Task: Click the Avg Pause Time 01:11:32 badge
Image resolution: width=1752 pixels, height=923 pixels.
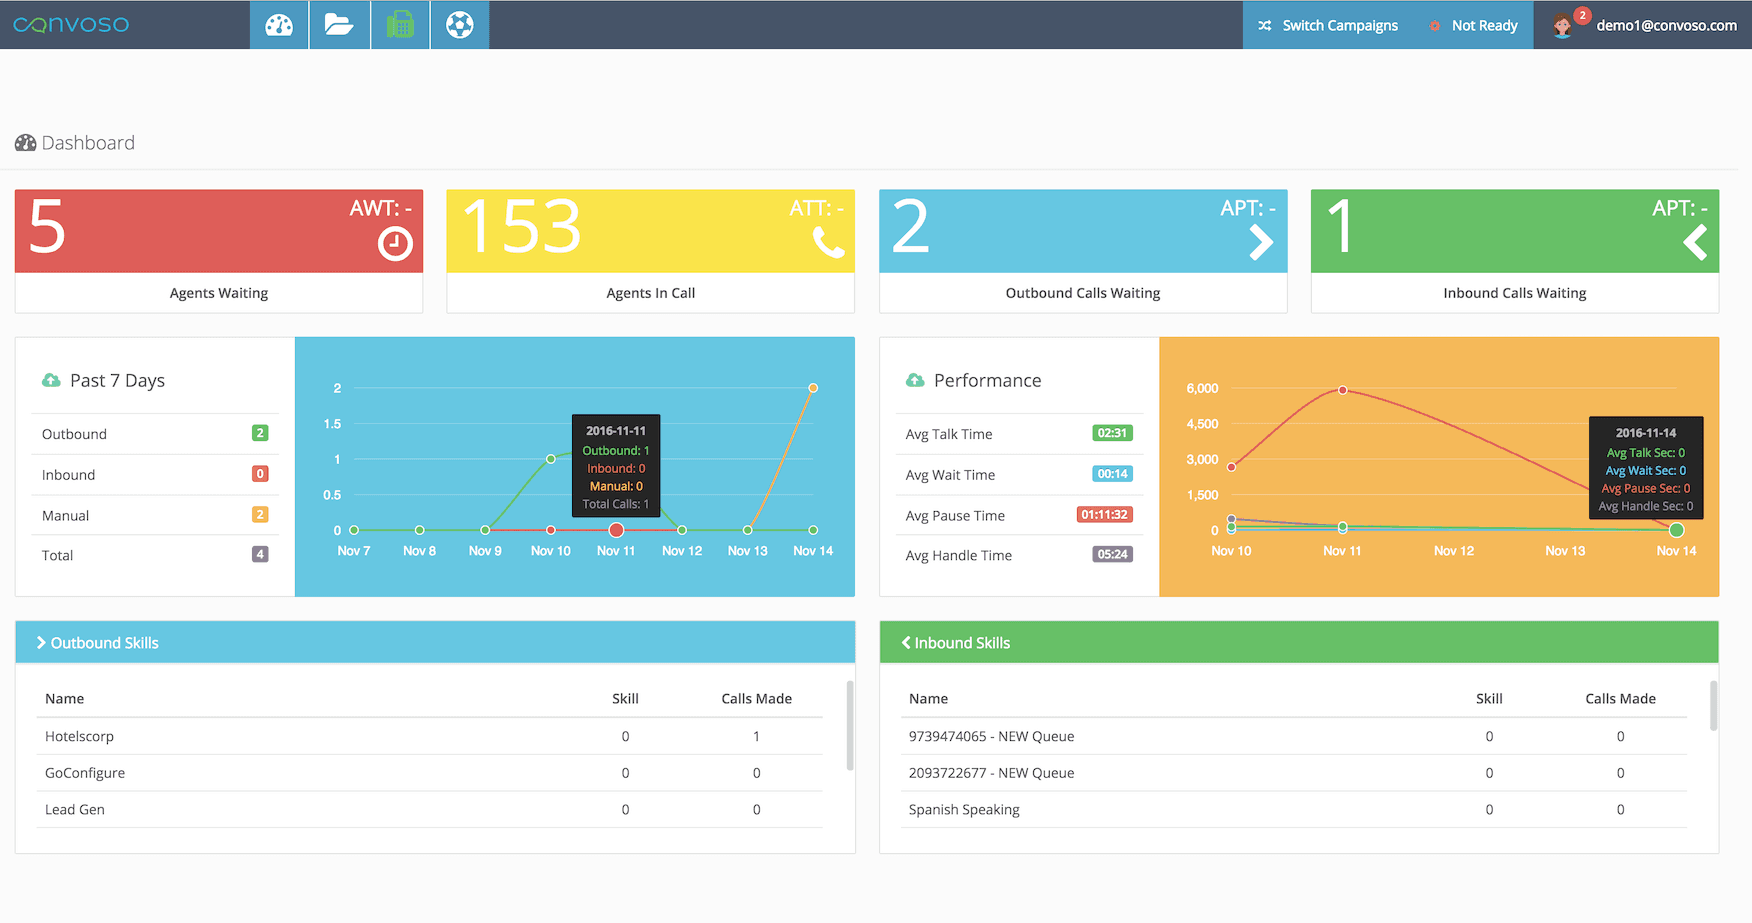Action: point(1105,514)
